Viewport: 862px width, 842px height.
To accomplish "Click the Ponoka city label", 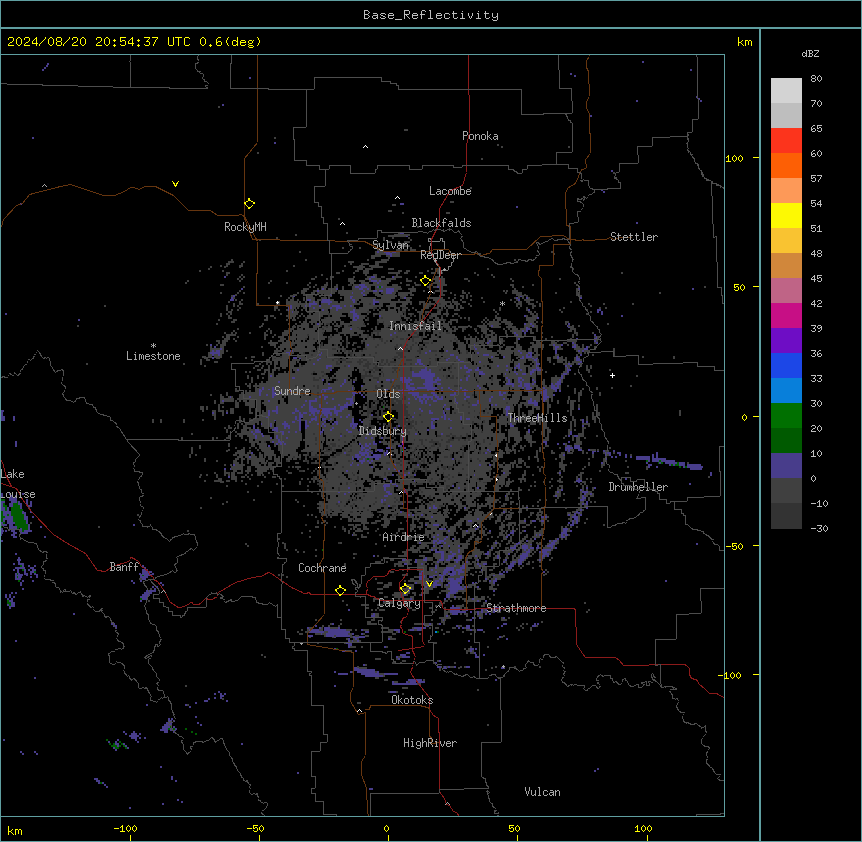I will [x=480, y=136].
